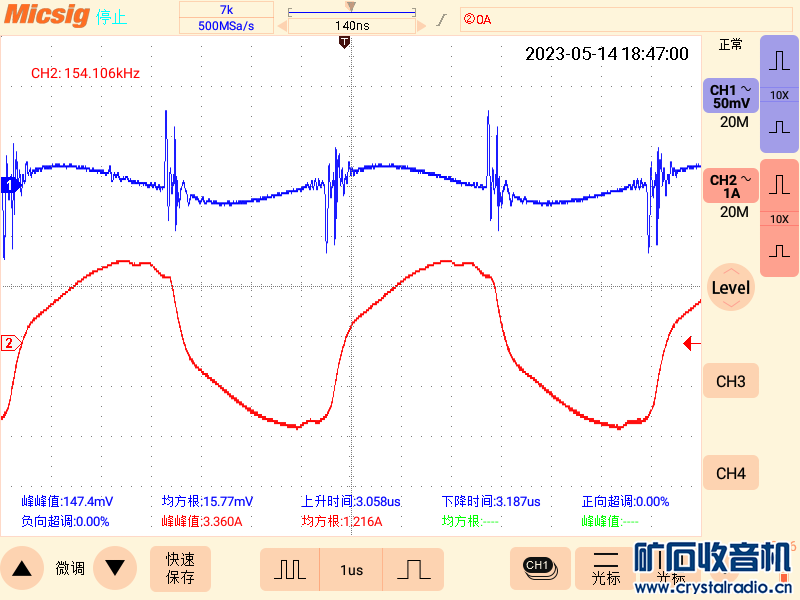Increase timebase with the single-pulse icon
Screen dimensions: 800x600
[x=413, y=569]
